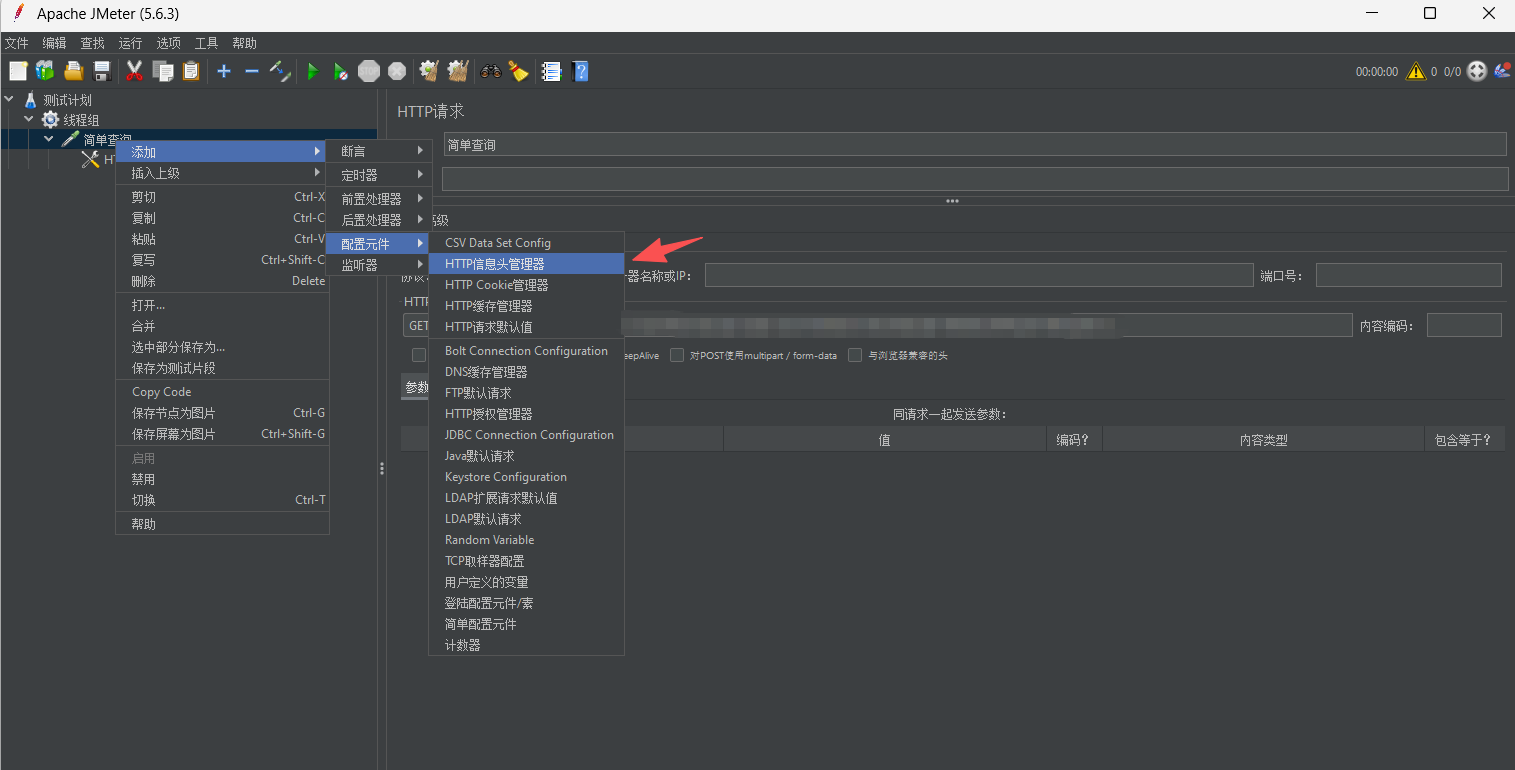Click Copy Code in context menu
Viewport: 1515px width, 770px height.
(x=222, y=392)
